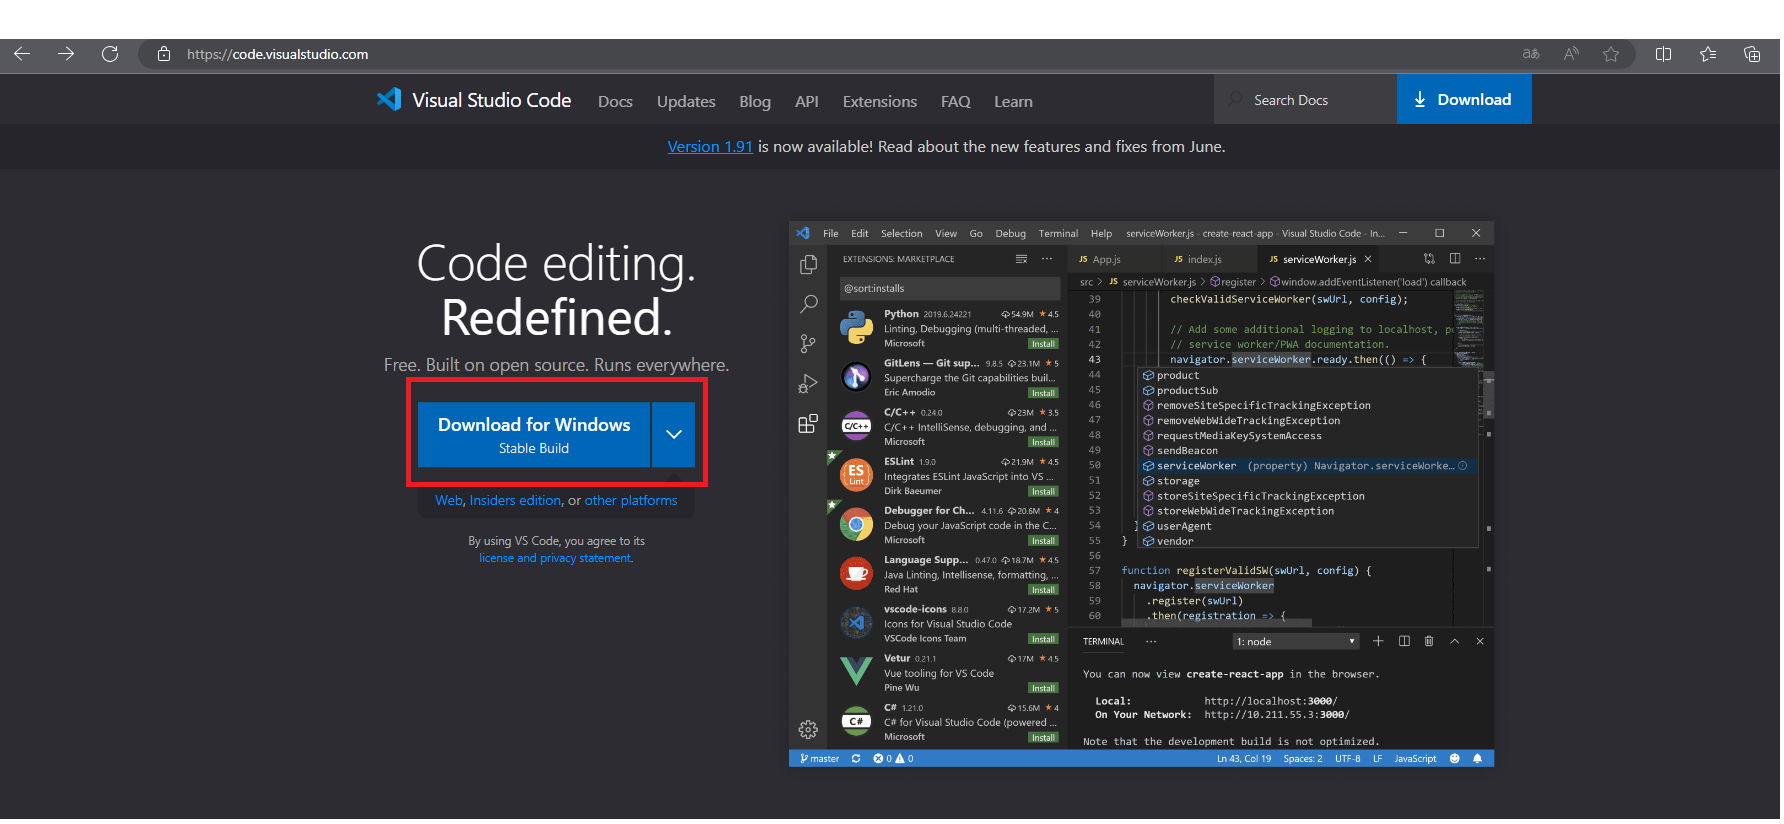This screenshot has width=1784, height=824.
Task: Open the translate page icon in address bar
Action: click(x=1531, y=54)
